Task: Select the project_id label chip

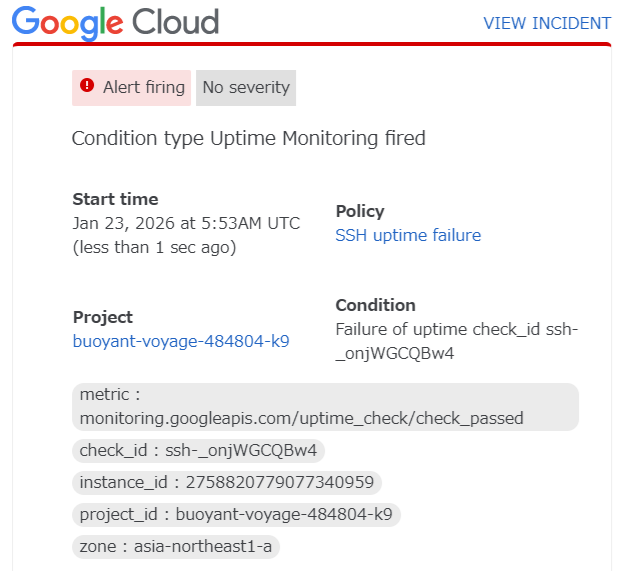Action: (x=236, y=515)
